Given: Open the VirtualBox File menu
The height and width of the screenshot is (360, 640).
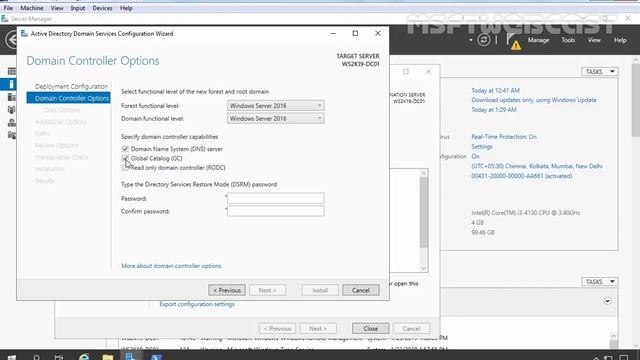Looking at the screenshot, I should point(8,8).
